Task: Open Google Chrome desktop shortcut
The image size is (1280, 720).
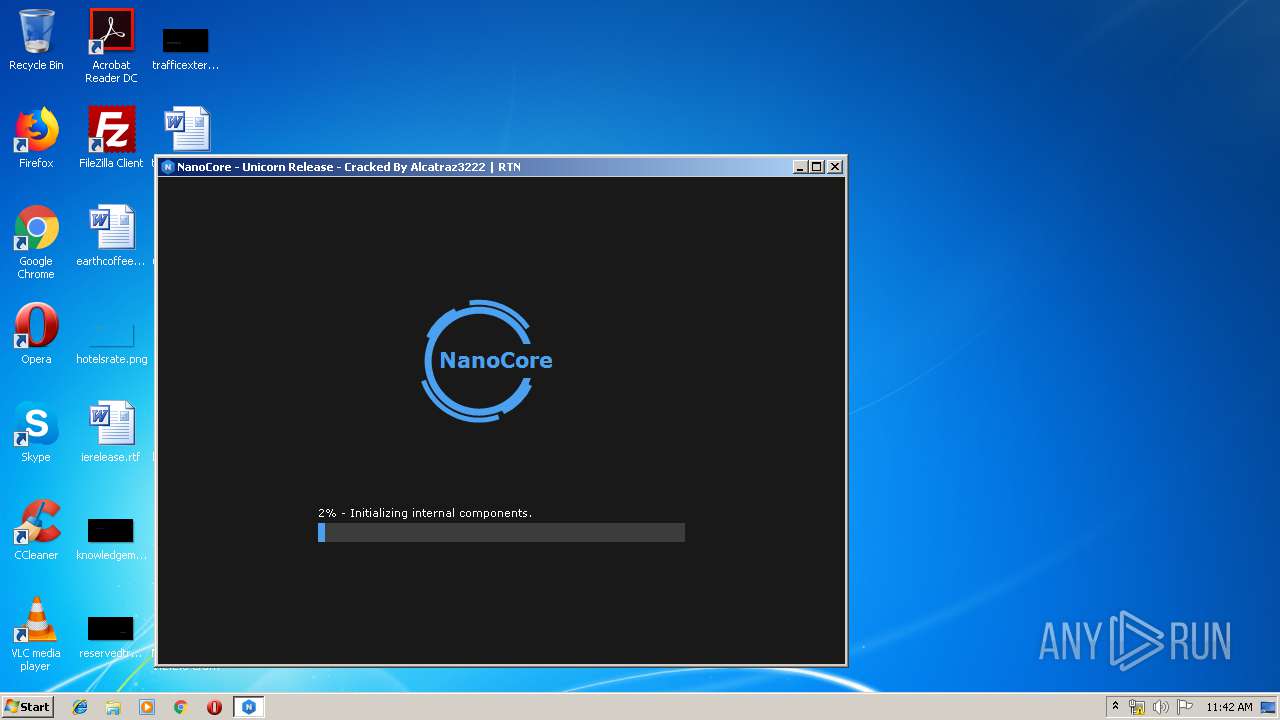Action: (36, 242)
